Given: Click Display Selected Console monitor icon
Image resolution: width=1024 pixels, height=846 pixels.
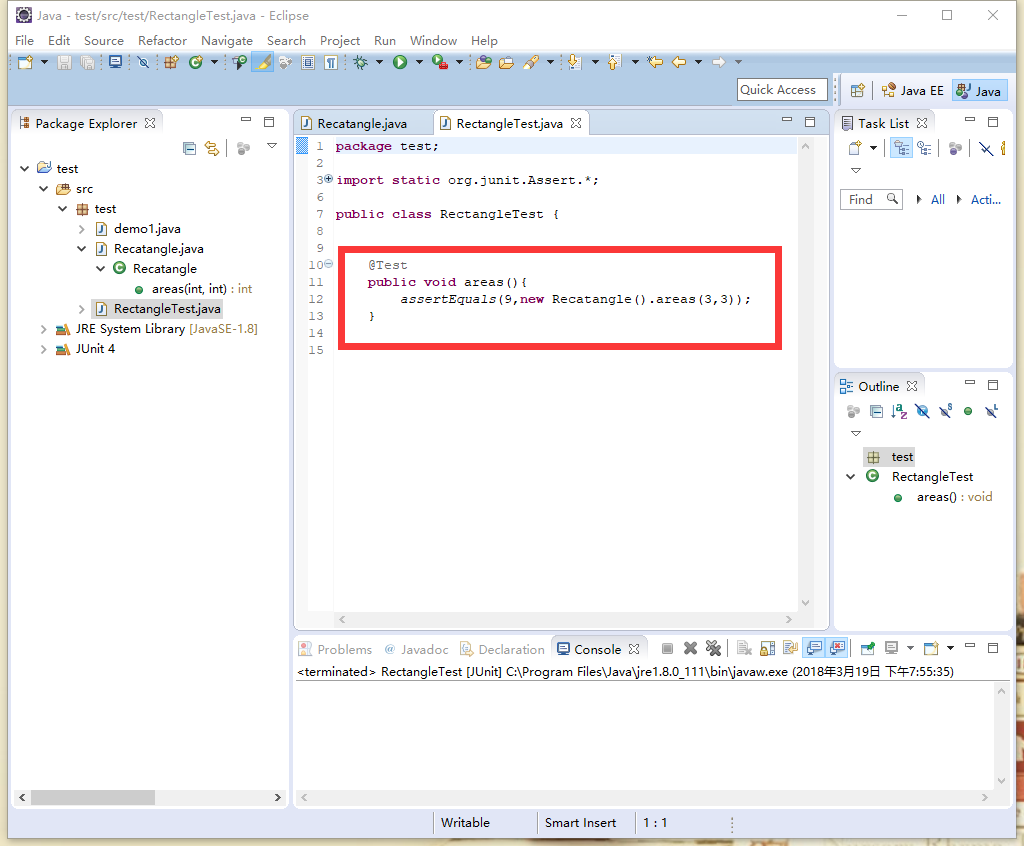Looking at the screenshot, I should click(x=891, y=648).
